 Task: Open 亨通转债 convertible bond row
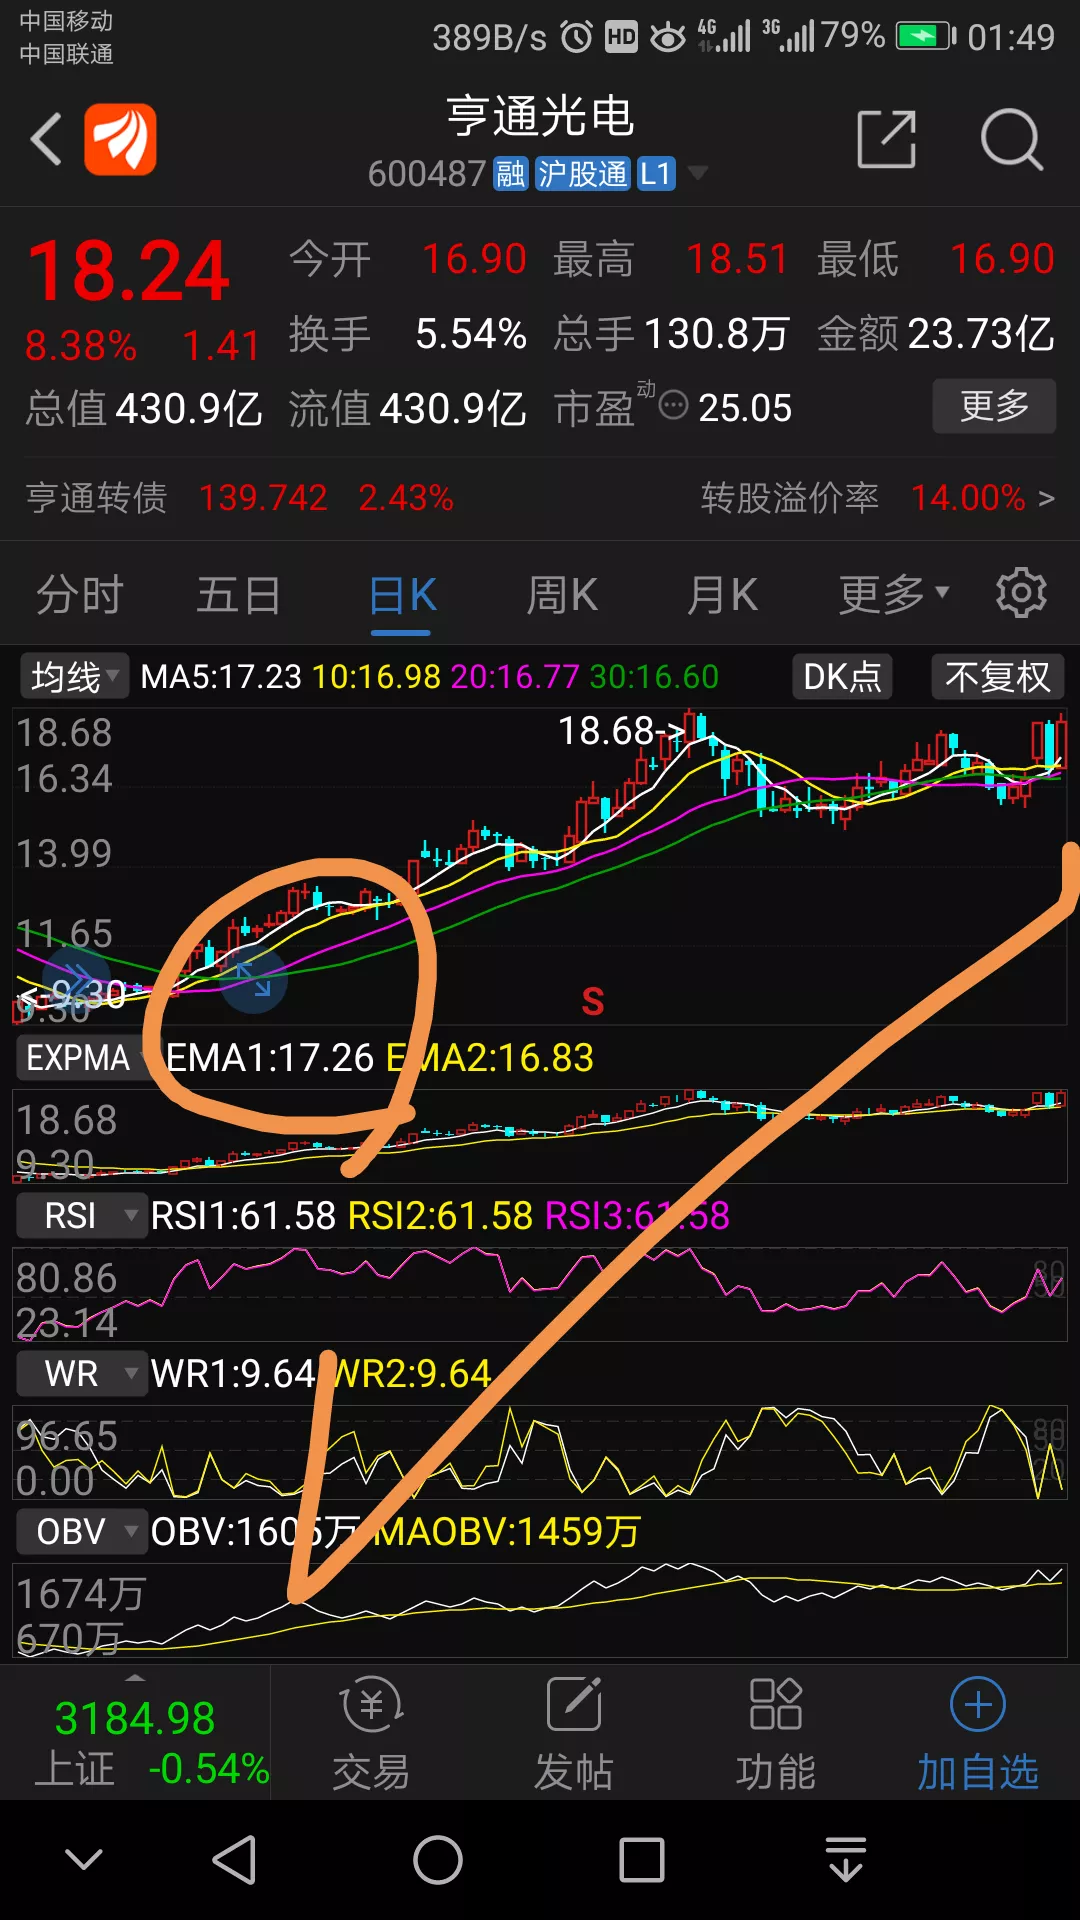[x=240, y=498]
